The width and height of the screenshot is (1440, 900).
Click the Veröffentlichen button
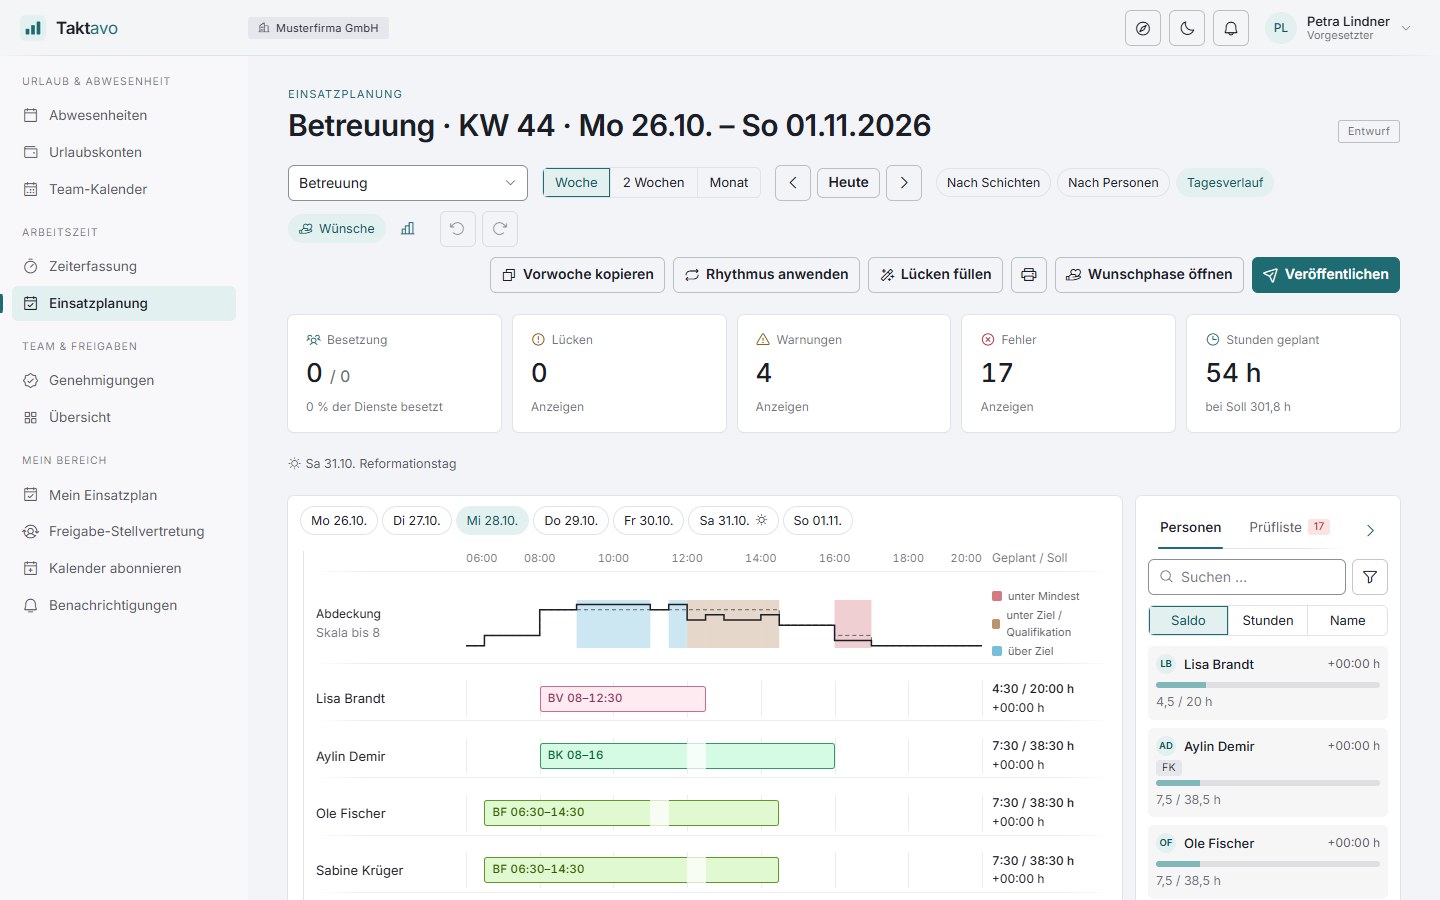pos(1326,275)
